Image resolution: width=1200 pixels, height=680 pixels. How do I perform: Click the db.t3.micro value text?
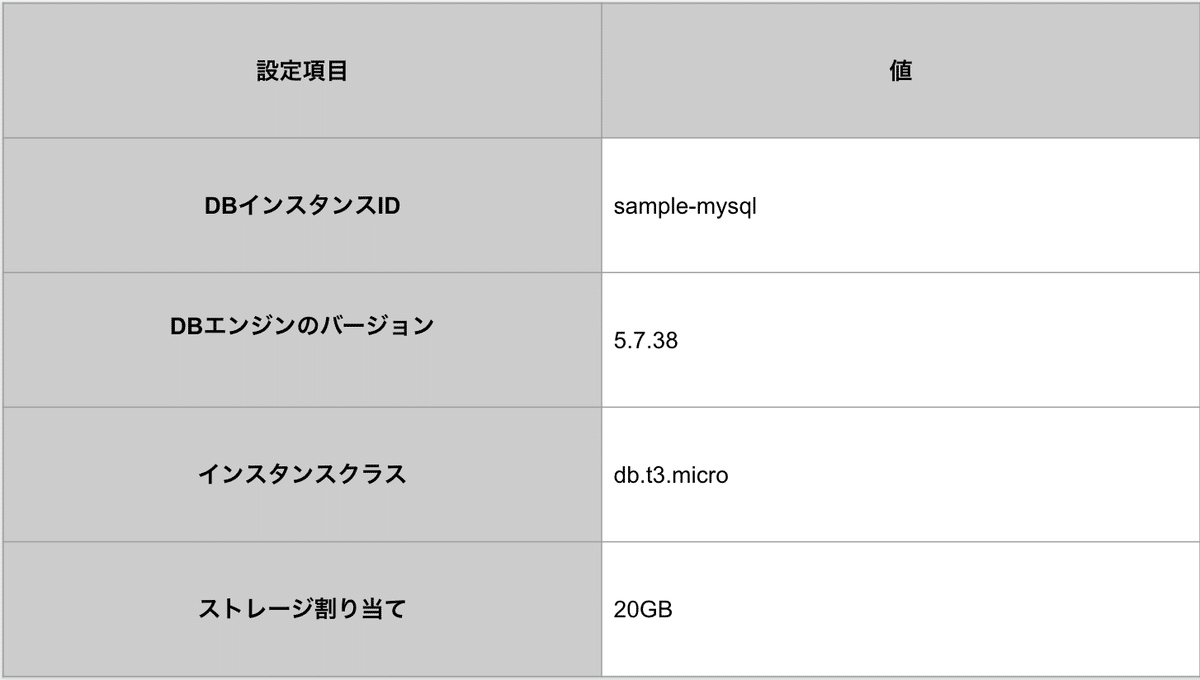coord(671,475)
